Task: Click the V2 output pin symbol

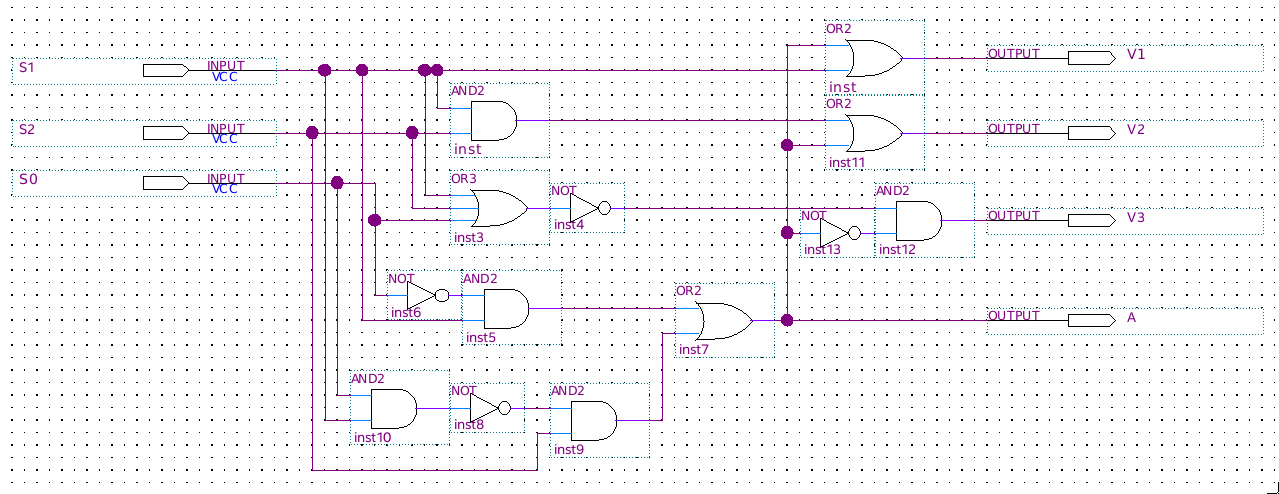Action: click(1091, 133)
